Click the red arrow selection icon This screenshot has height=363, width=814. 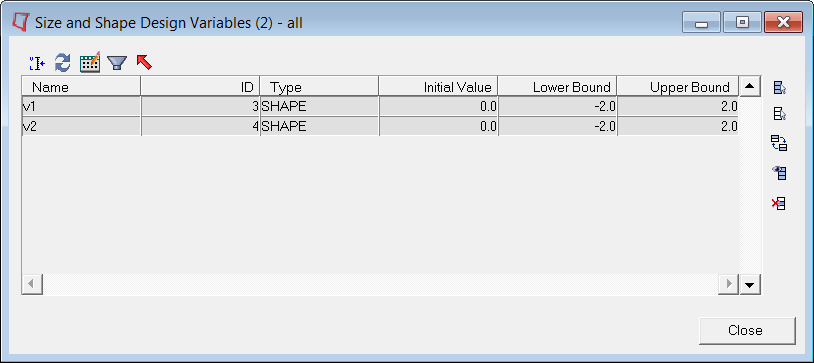(144, 62)
